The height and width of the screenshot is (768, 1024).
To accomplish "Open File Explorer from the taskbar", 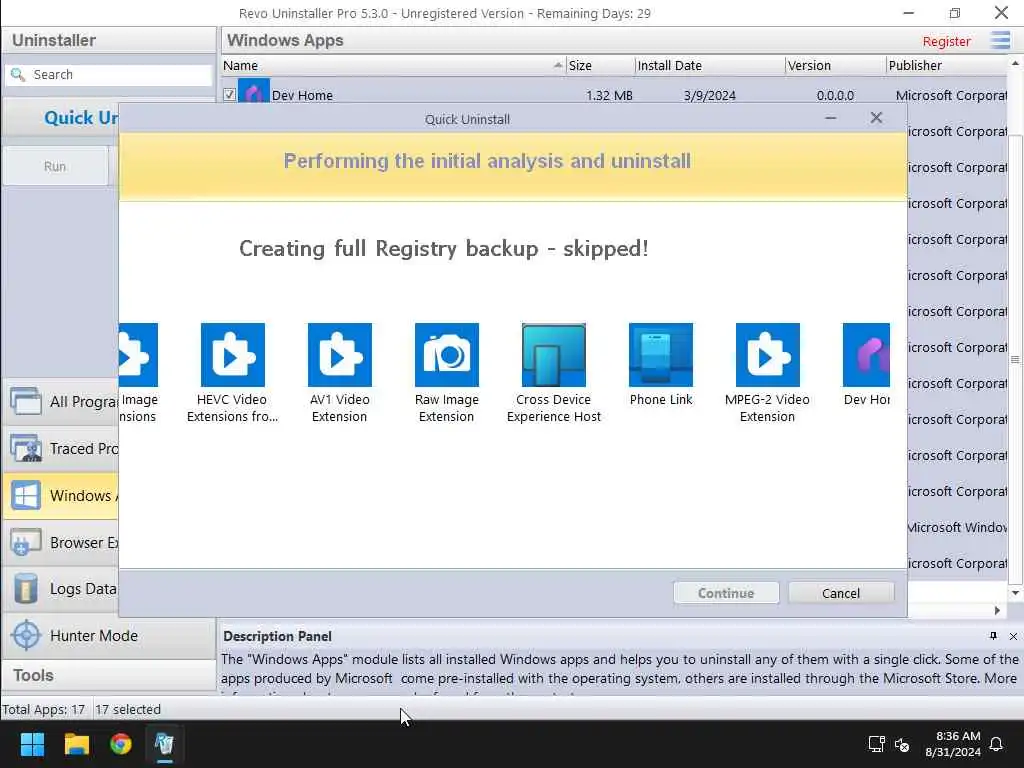I will coord(76,744).
